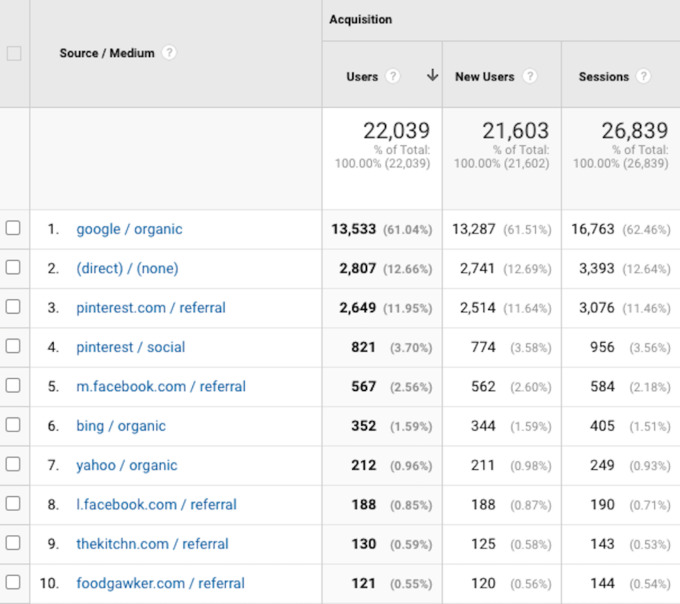Click the Acquisition group header
Screen dimensions: 680x604
[x=360, y=20]
